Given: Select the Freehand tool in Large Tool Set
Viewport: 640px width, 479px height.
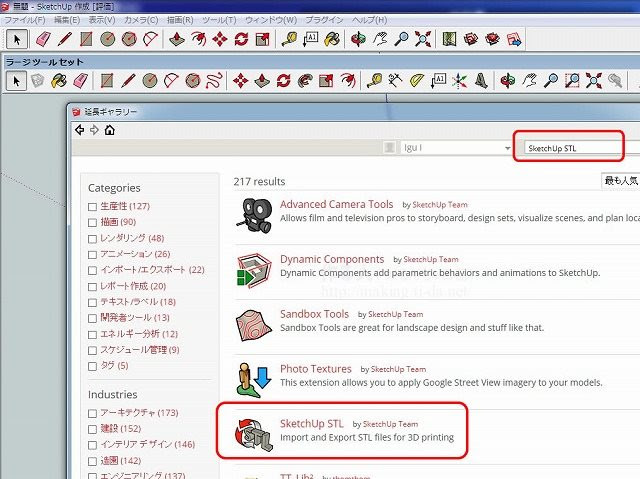Looking at the screenshot, I should click(x=214, y=80).
